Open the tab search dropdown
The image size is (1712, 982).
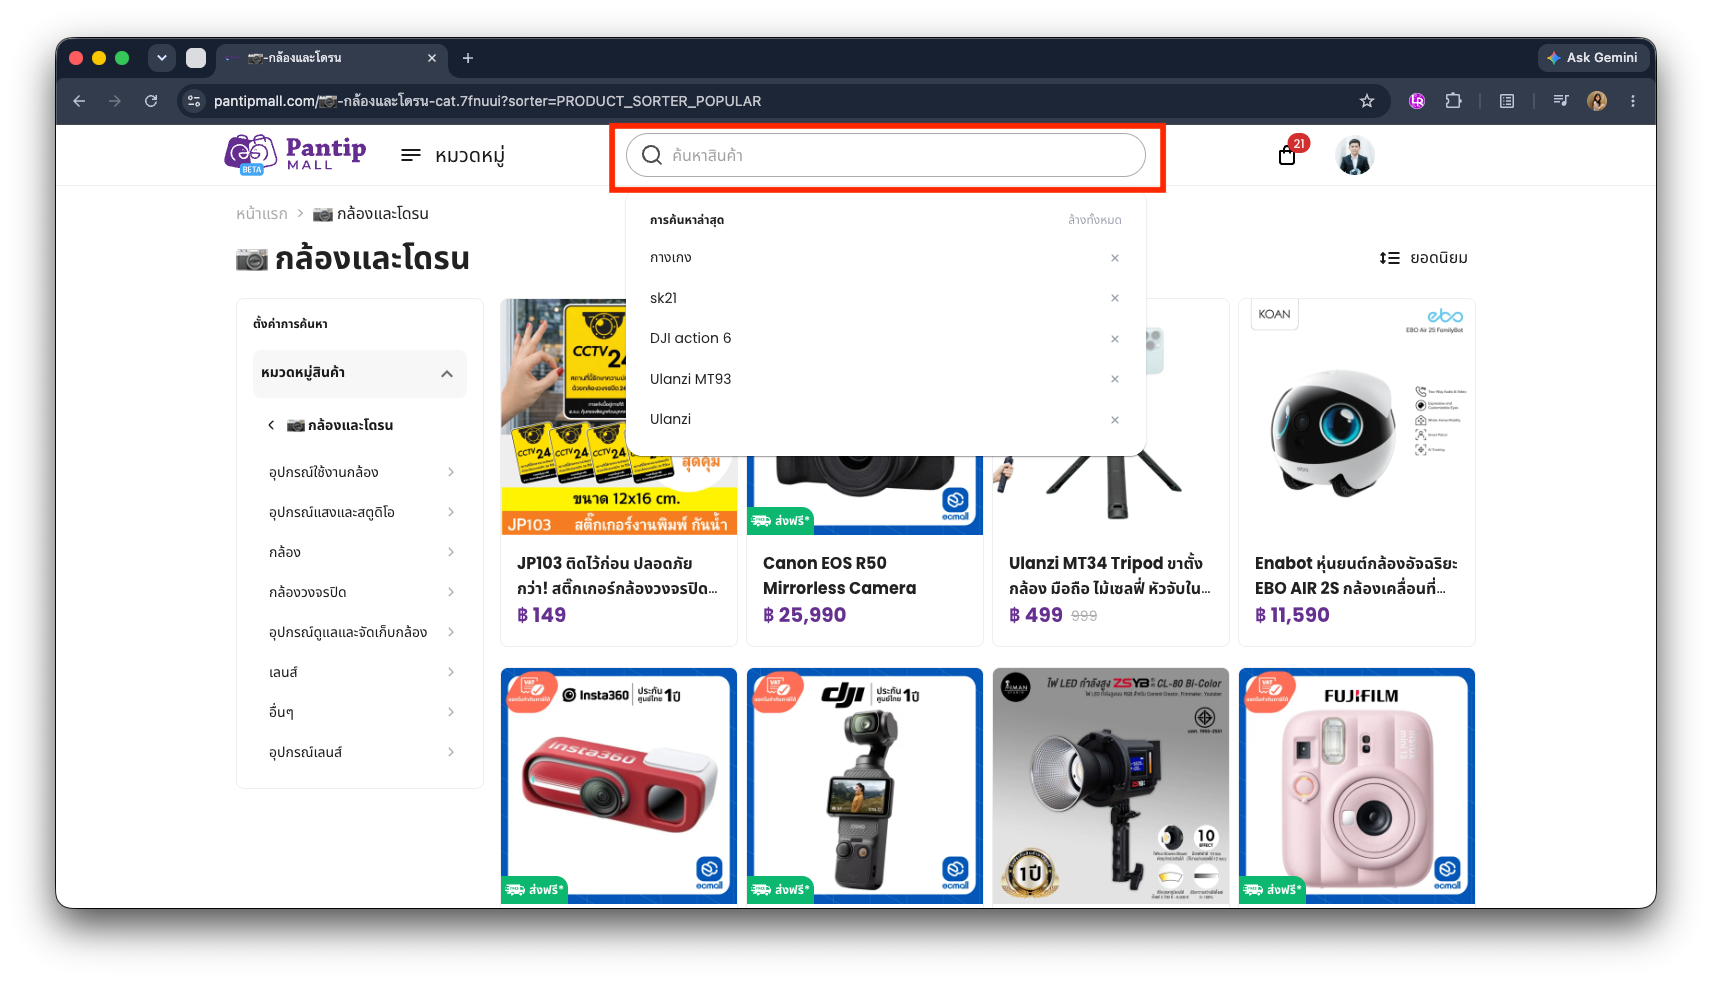(x=162, y=58)
